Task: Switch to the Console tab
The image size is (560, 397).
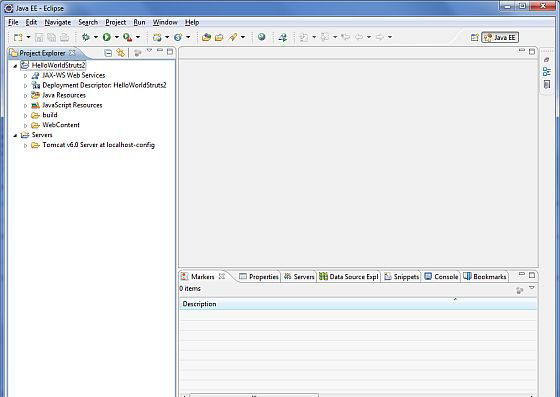Action: click(x=441, y=277)
